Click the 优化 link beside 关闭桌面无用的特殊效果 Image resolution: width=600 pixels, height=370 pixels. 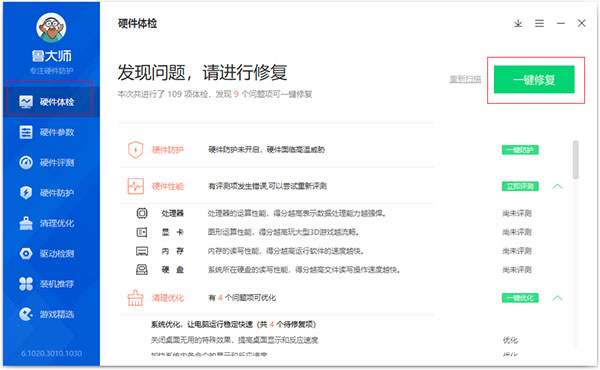pos(510,340)
